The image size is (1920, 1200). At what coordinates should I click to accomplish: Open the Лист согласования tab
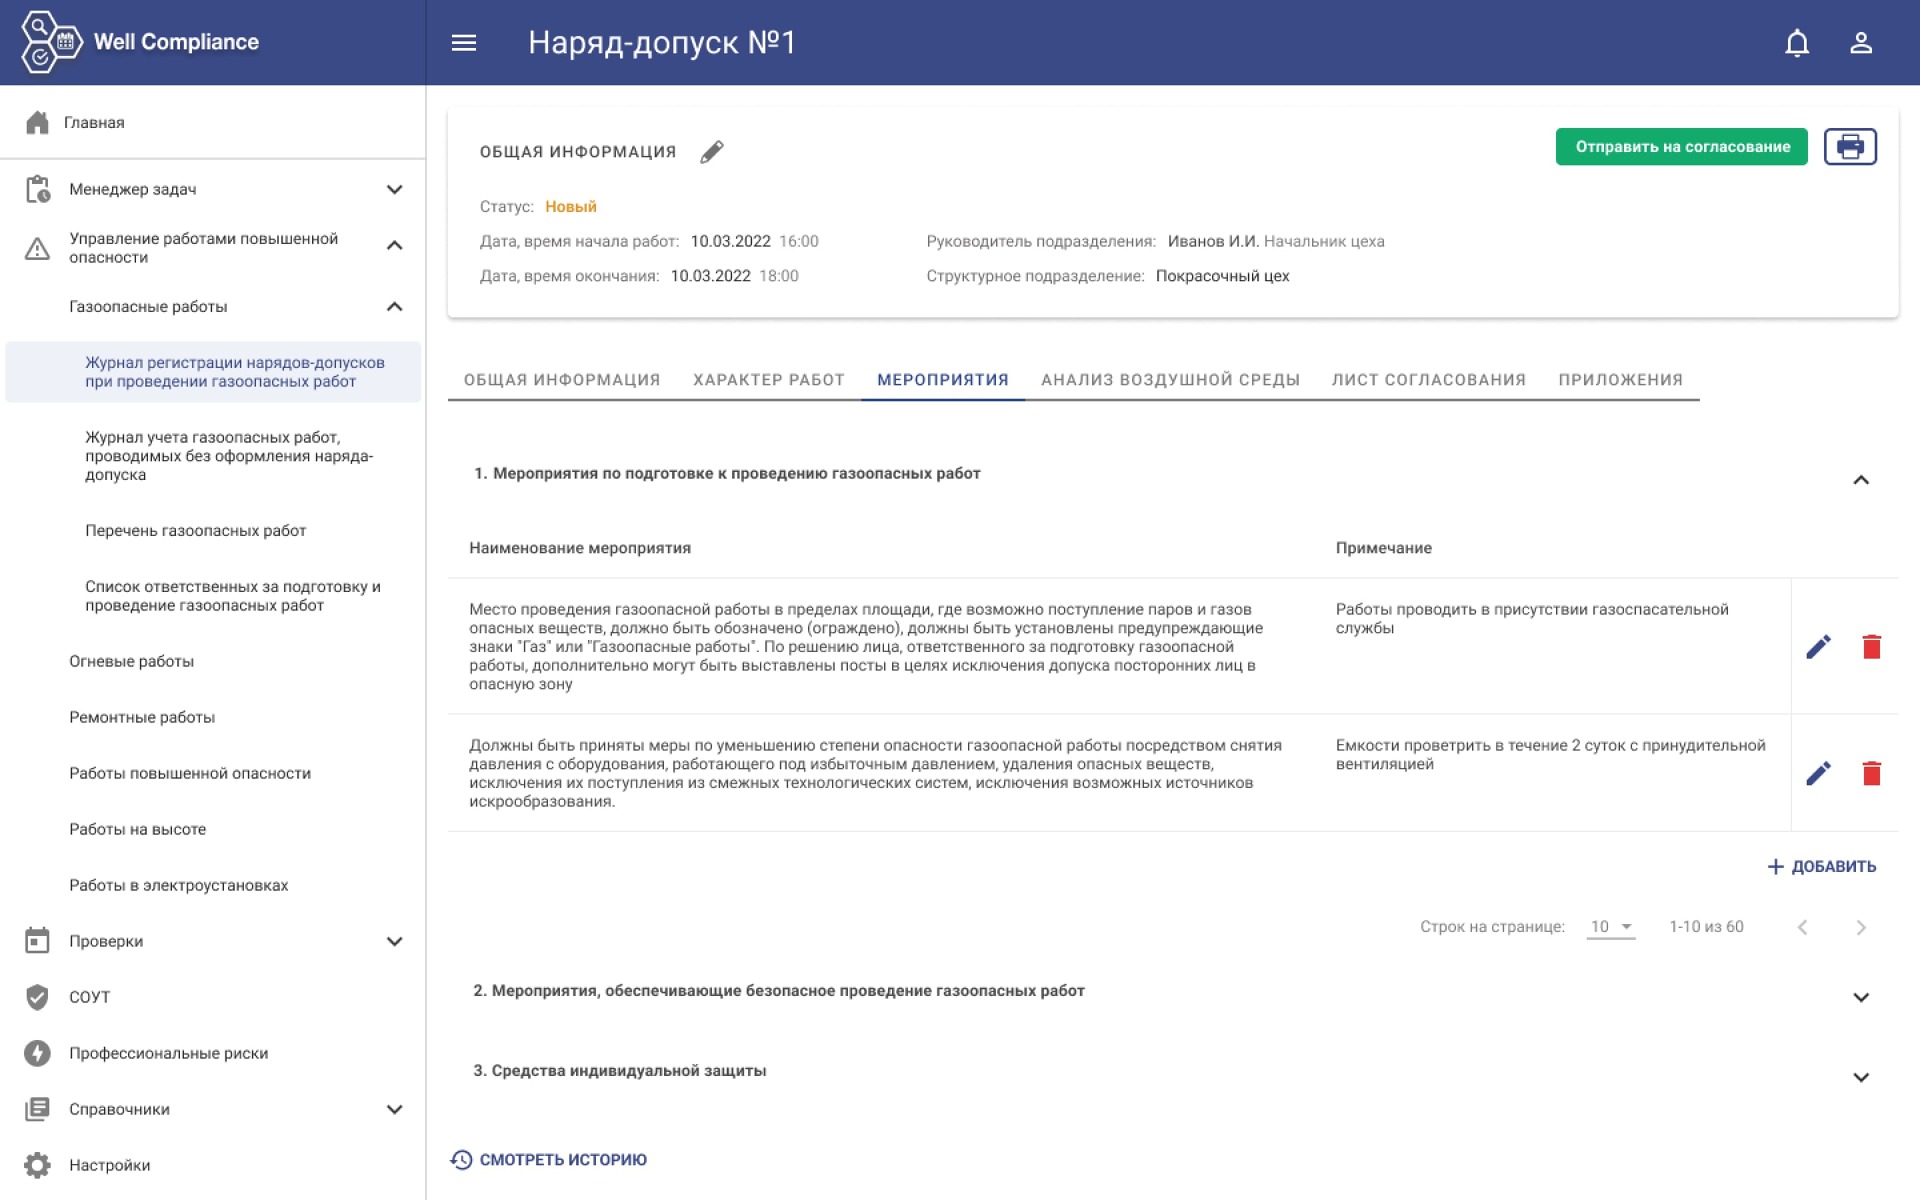pyautogui.click(x=1428, y=380)
